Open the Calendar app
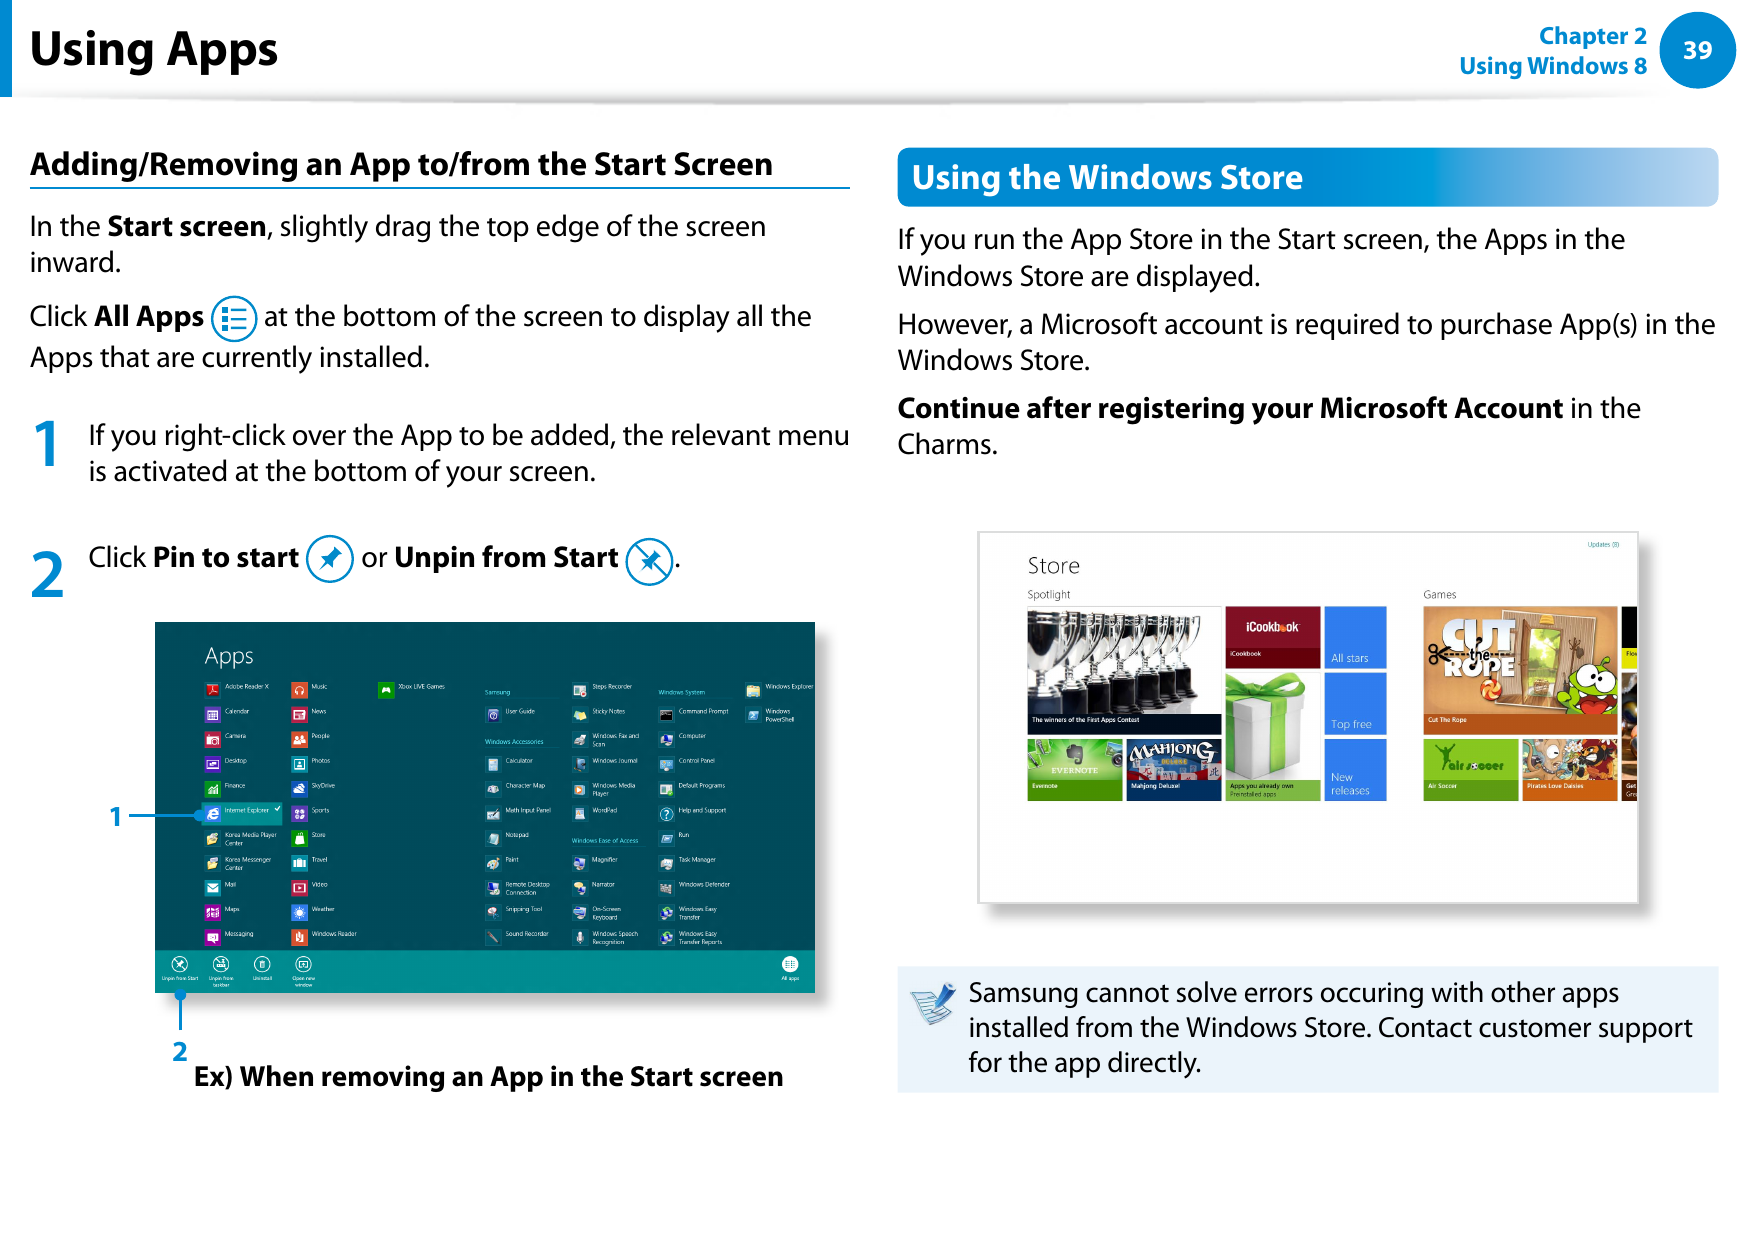 (x=228, y=713)
